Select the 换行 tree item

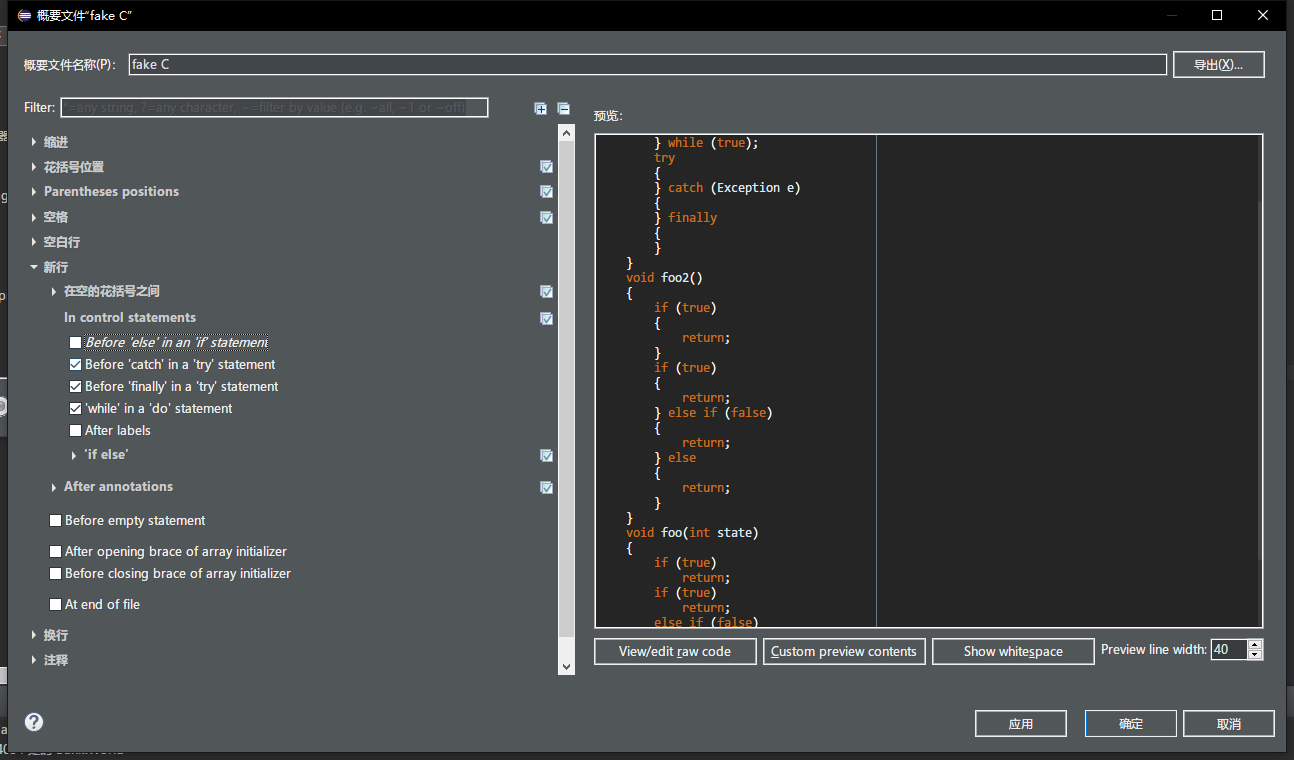pyautogui.click(x=56, y=635)
